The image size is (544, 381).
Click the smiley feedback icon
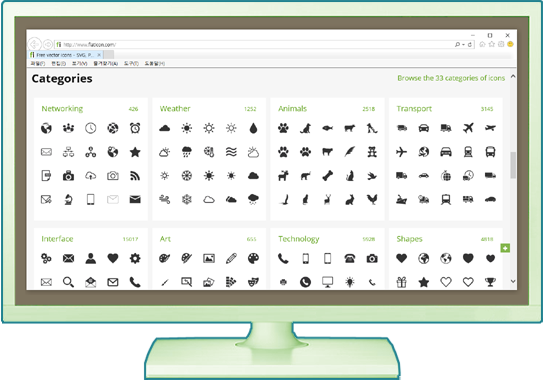tap(510, 44)
